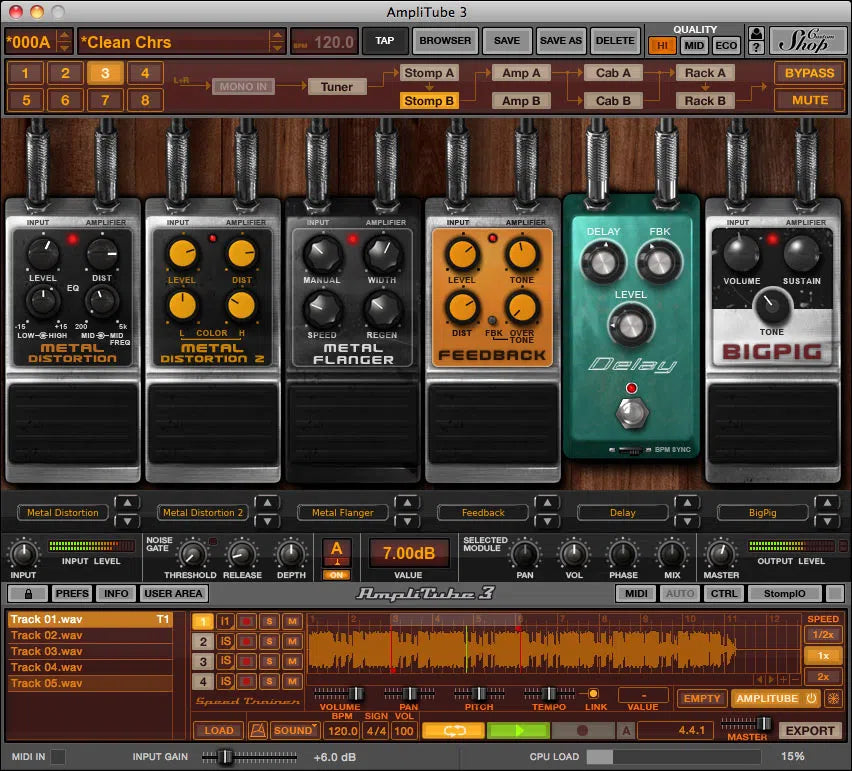Click the SAVE AS button
852x771 pixels.
(560, 41)
